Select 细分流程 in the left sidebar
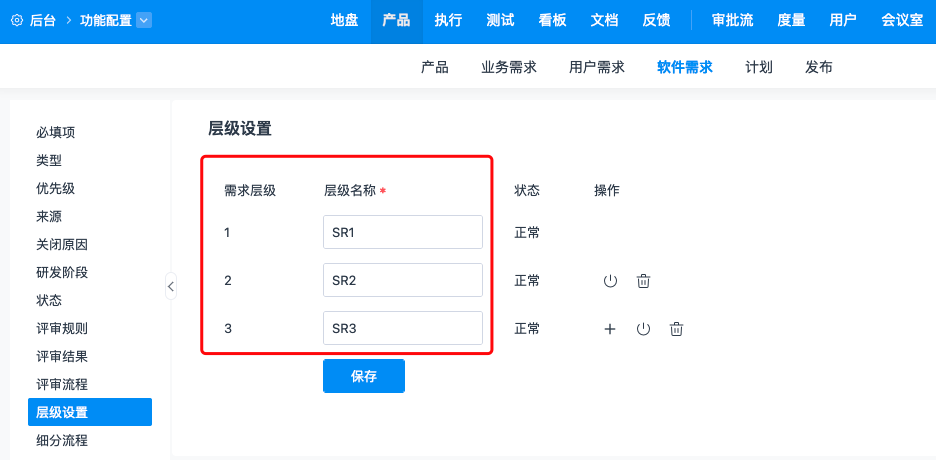 point(62,440)
